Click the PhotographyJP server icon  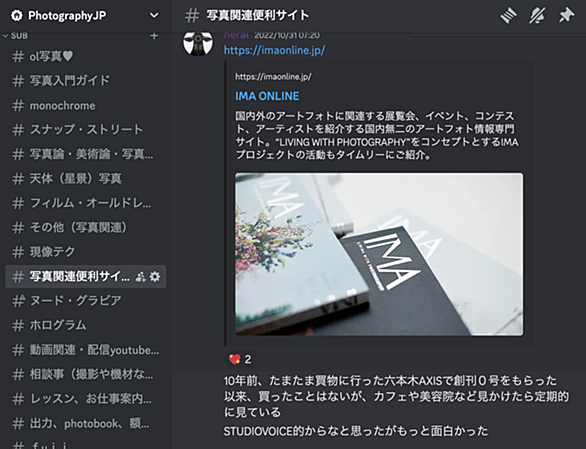pos(16,15)
